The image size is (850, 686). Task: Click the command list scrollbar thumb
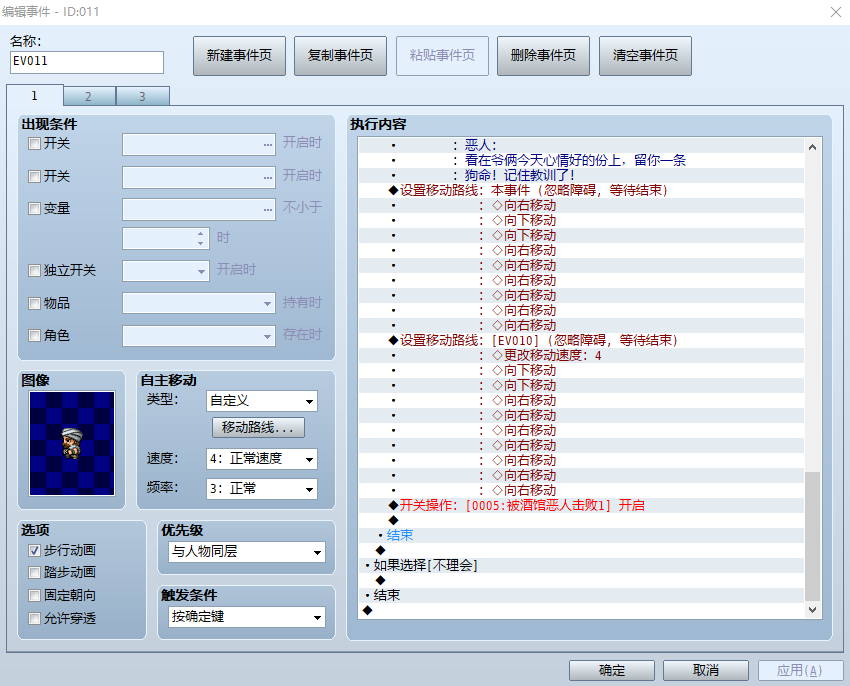(812, 536)
